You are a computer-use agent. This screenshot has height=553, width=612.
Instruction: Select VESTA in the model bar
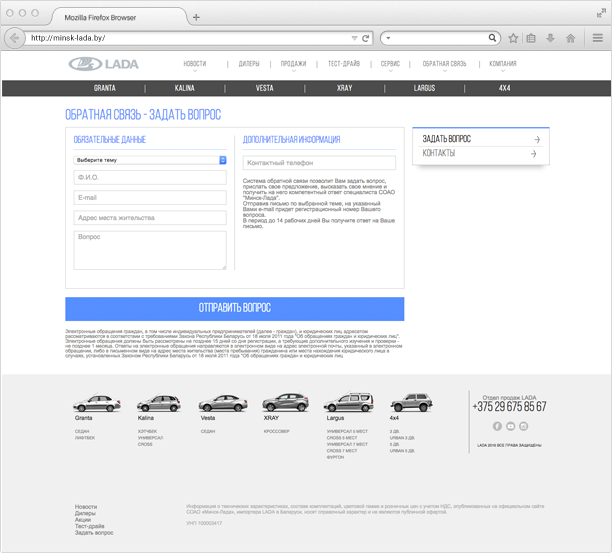tap(264, 88)
